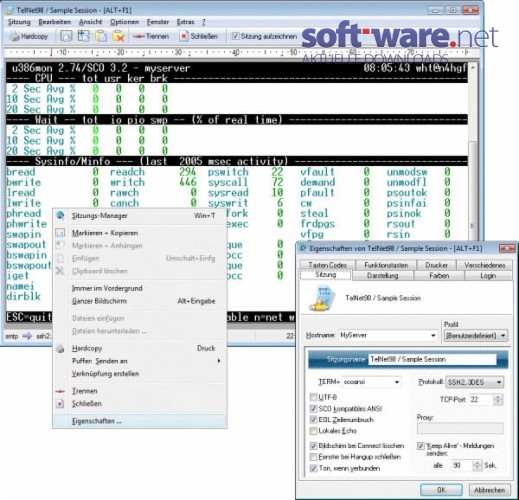Choose Eigenschaften ... in context menu

(140, 421)
